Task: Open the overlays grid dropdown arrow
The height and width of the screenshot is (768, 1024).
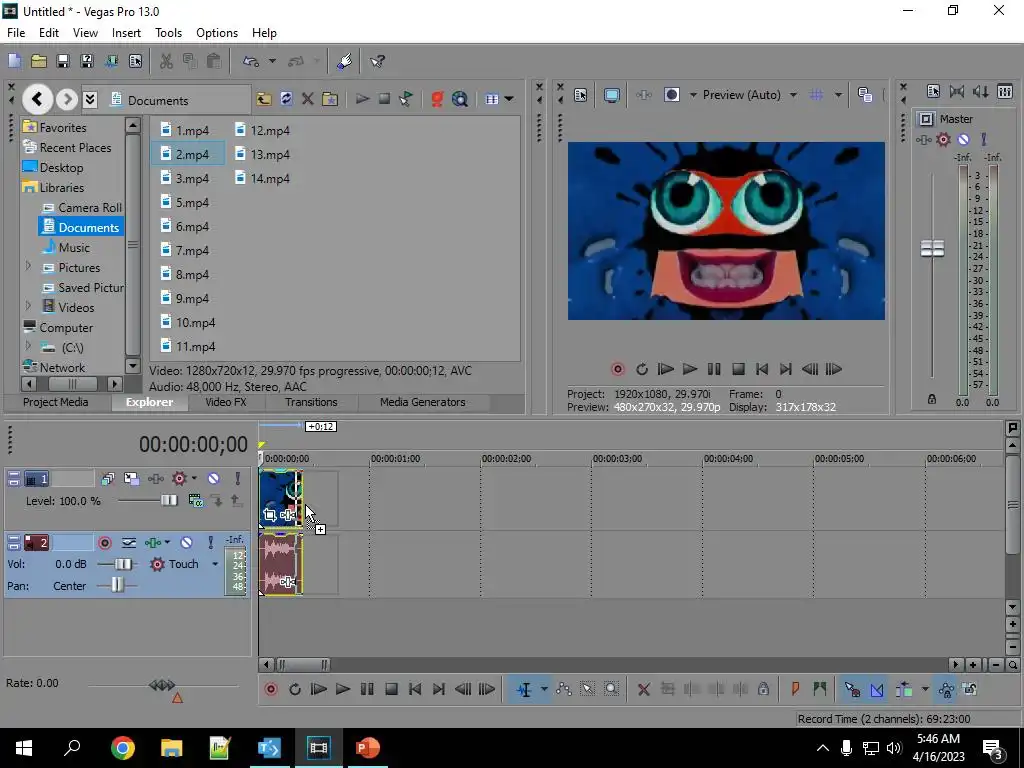Action: pyautogui.click(x=838, y=95)
